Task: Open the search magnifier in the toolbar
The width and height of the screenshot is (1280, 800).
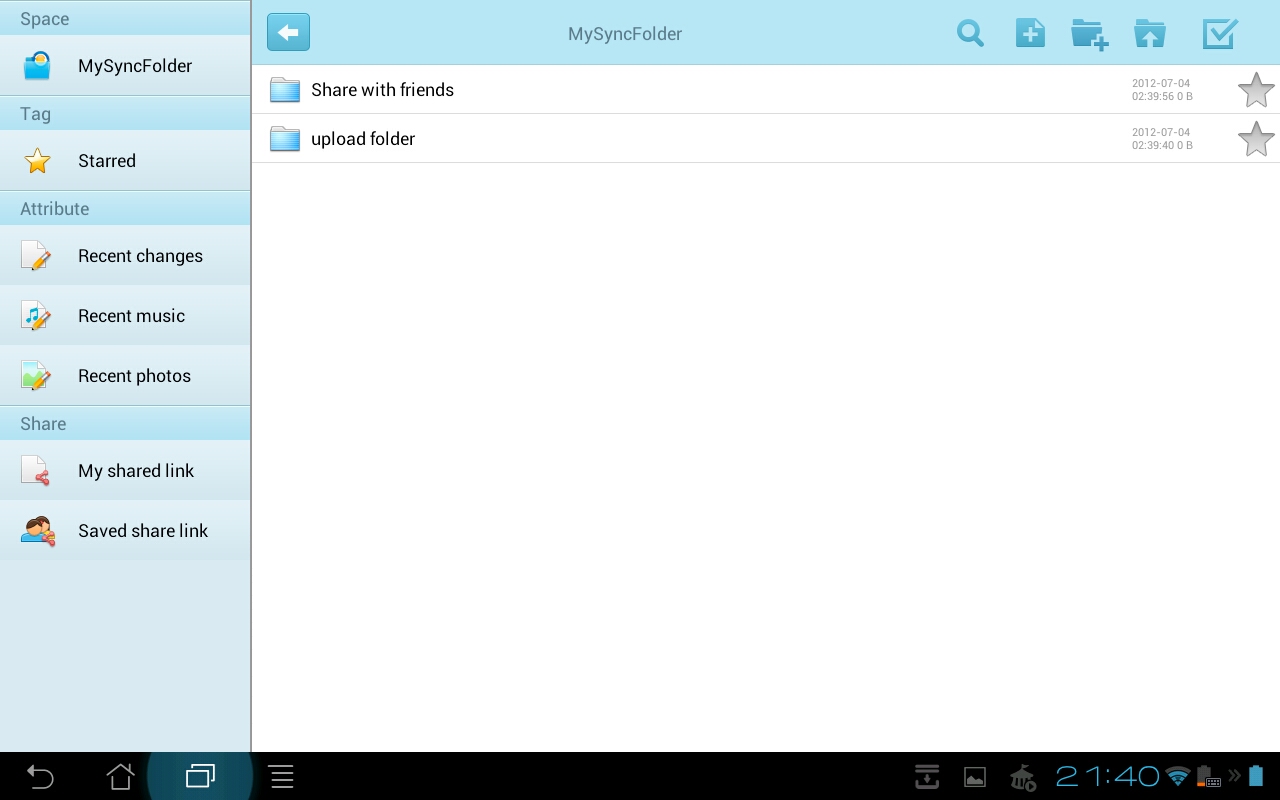Action: [x=970, y=33]
